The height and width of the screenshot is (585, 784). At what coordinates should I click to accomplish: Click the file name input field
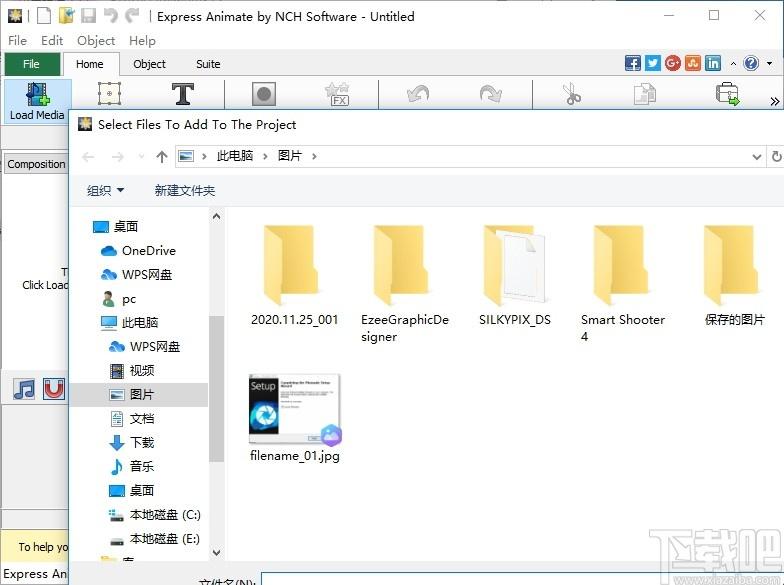coord(520,579)
